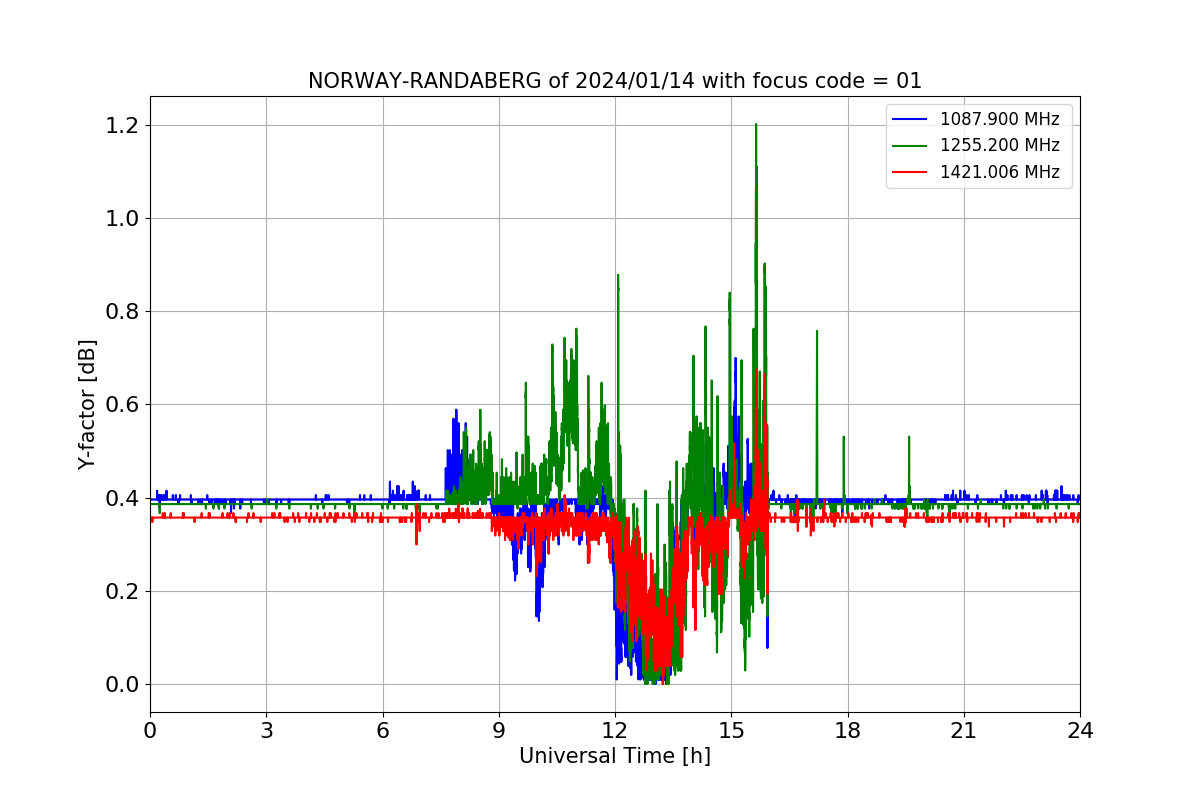The height and width of the screenshot is (800, 1200).
Task: Click the x-axis tick label 9
Action: 499,730
